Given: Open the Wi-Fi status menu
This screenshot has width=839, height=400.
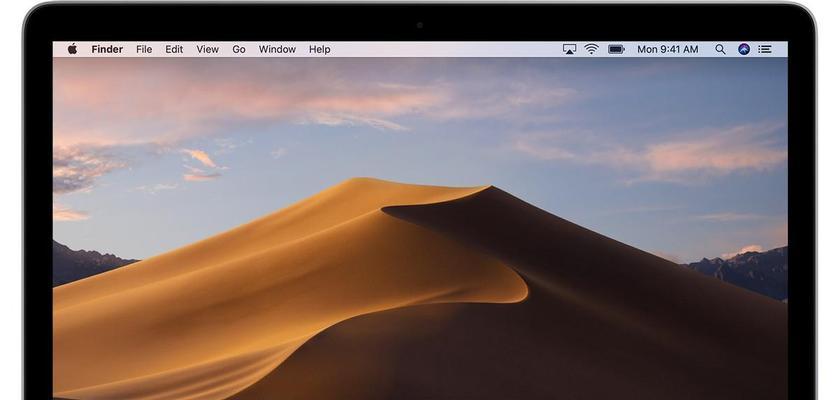Looking at the screenshot, I should point(591,49).
